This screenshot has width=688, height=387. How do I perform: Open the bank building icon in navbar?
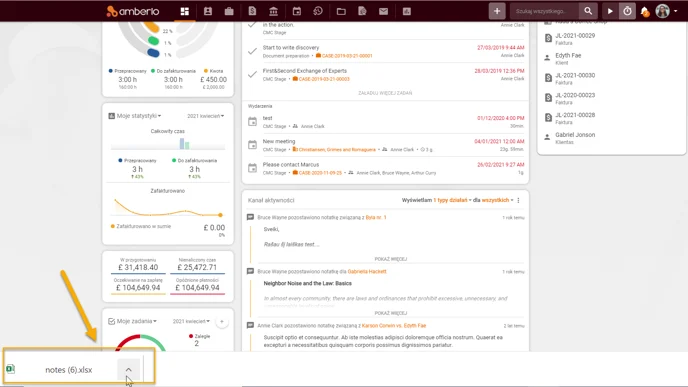[273, 11]
